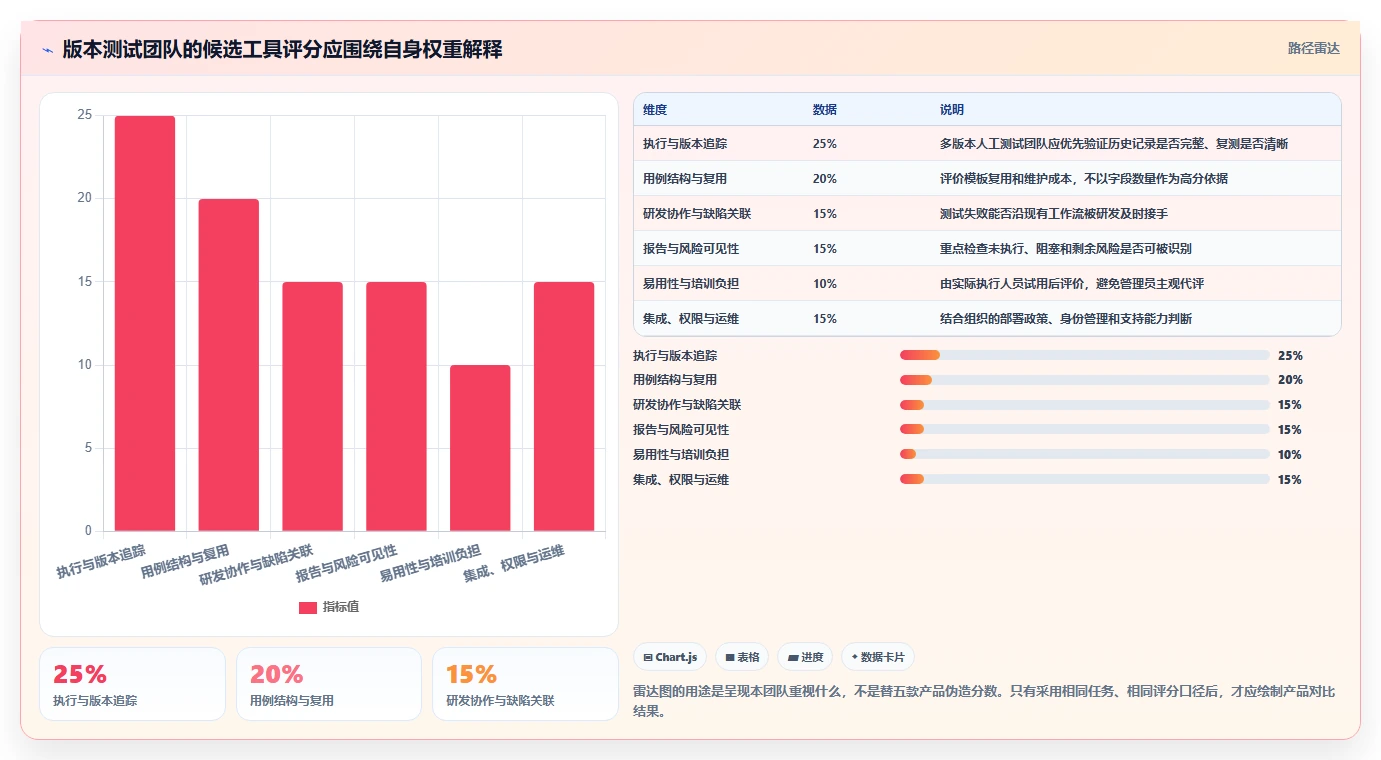Click the 研发协作与缺陷关联 x-axis label

pos(256,565)
